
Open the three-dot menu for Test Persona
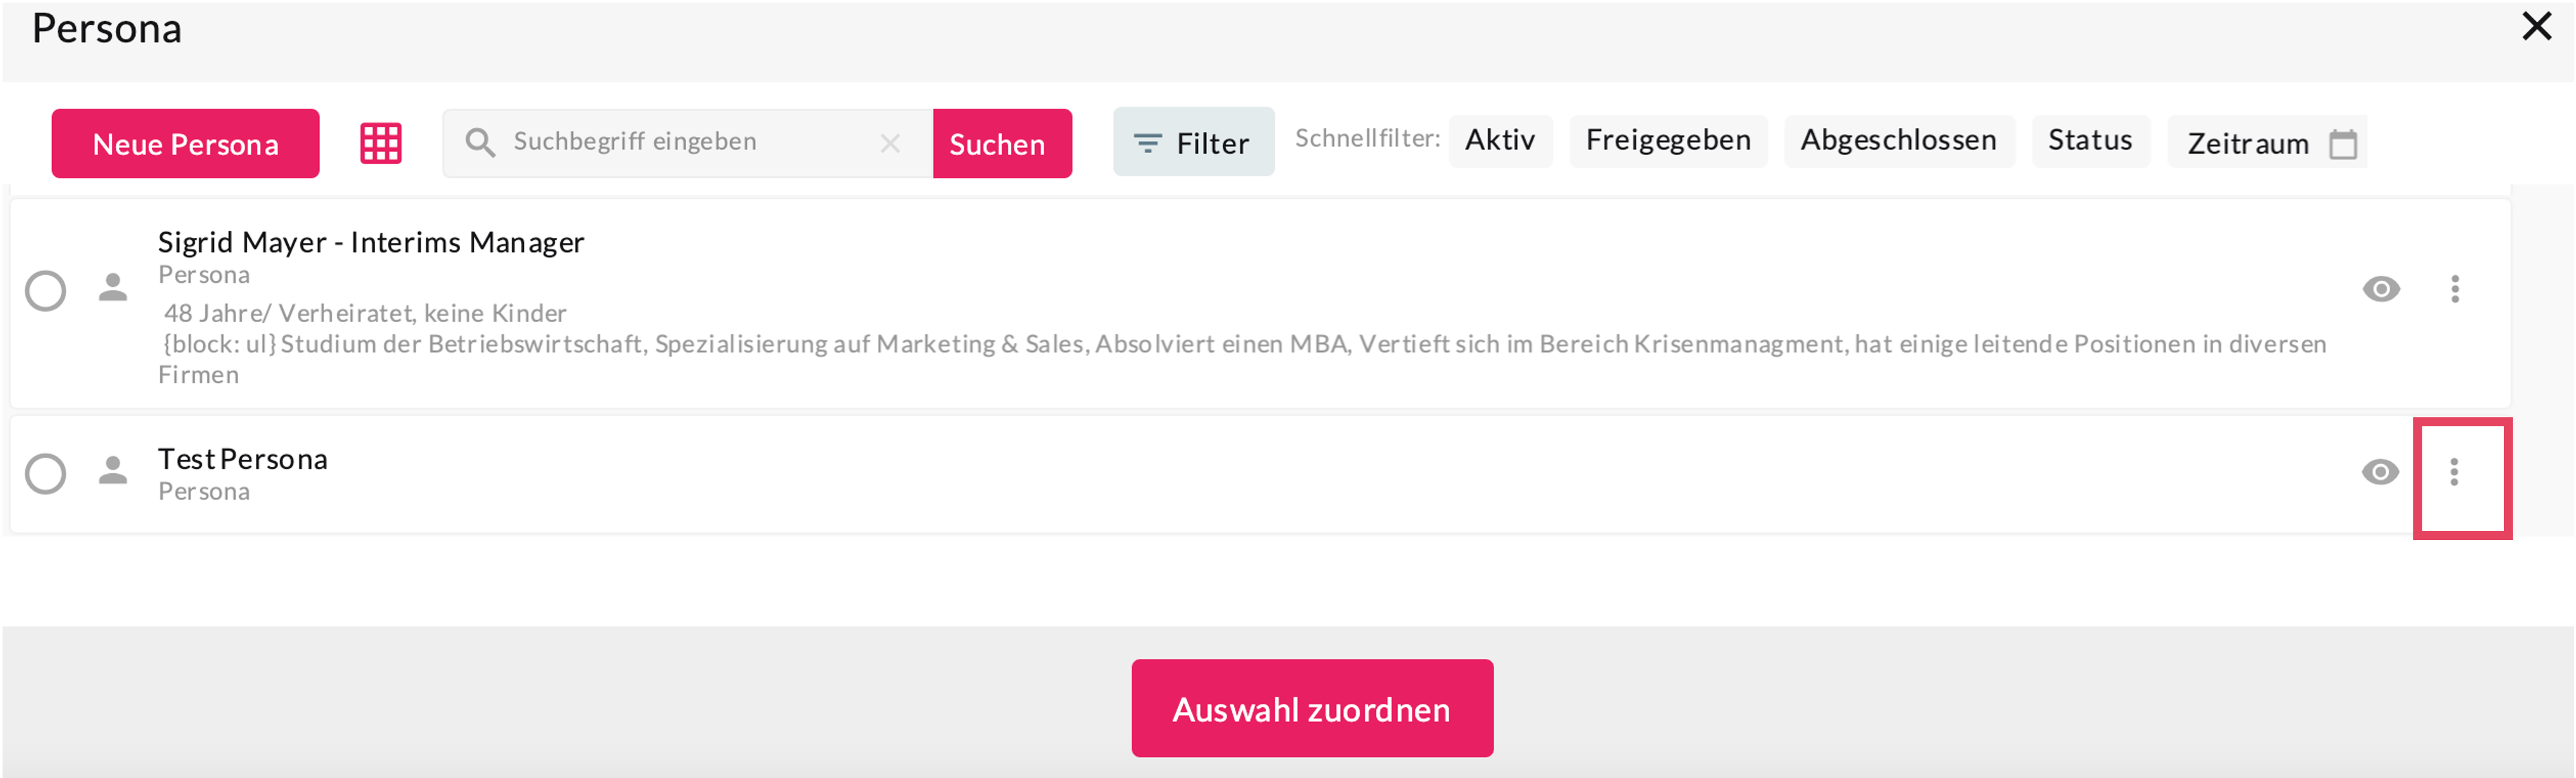(x=2454, y=472)
